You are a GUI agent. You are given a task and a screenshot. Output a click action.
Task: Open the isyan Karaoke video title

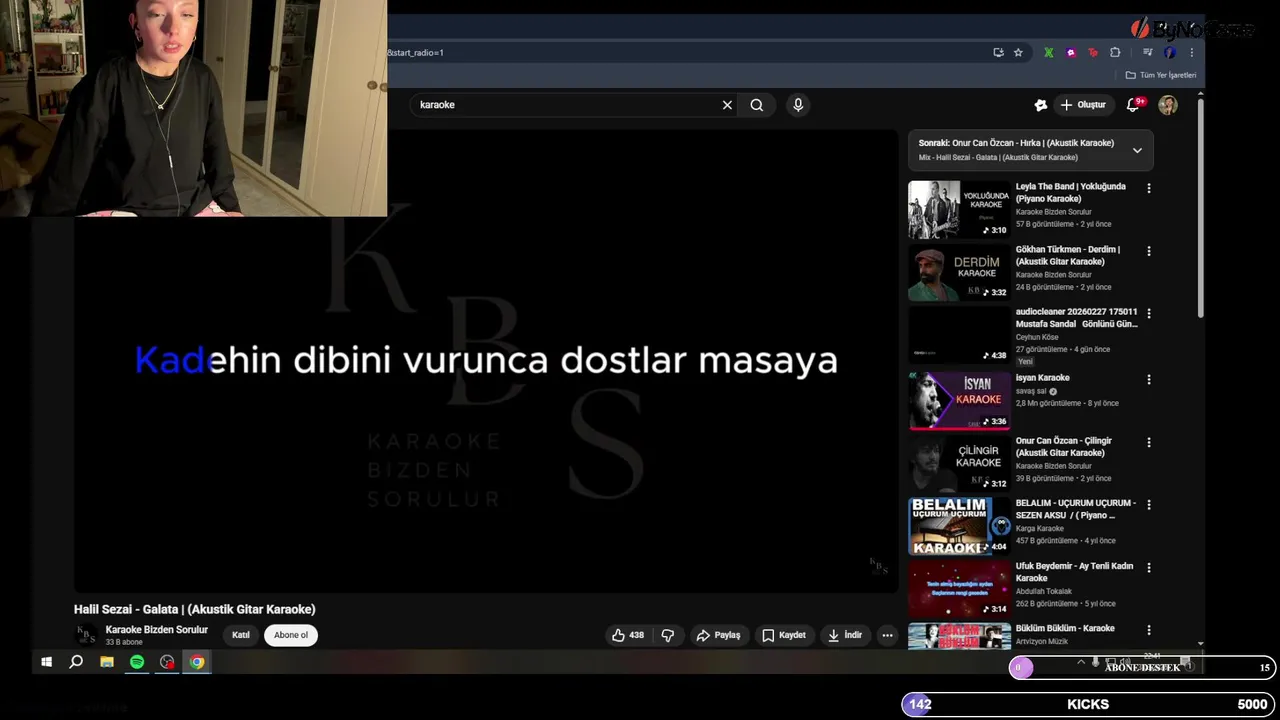coord(1043,378)
